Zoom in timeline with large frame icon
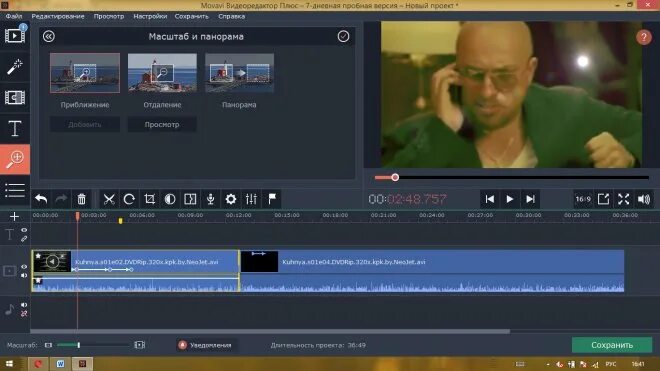This screenshot has height=371, width=660. 140,345
